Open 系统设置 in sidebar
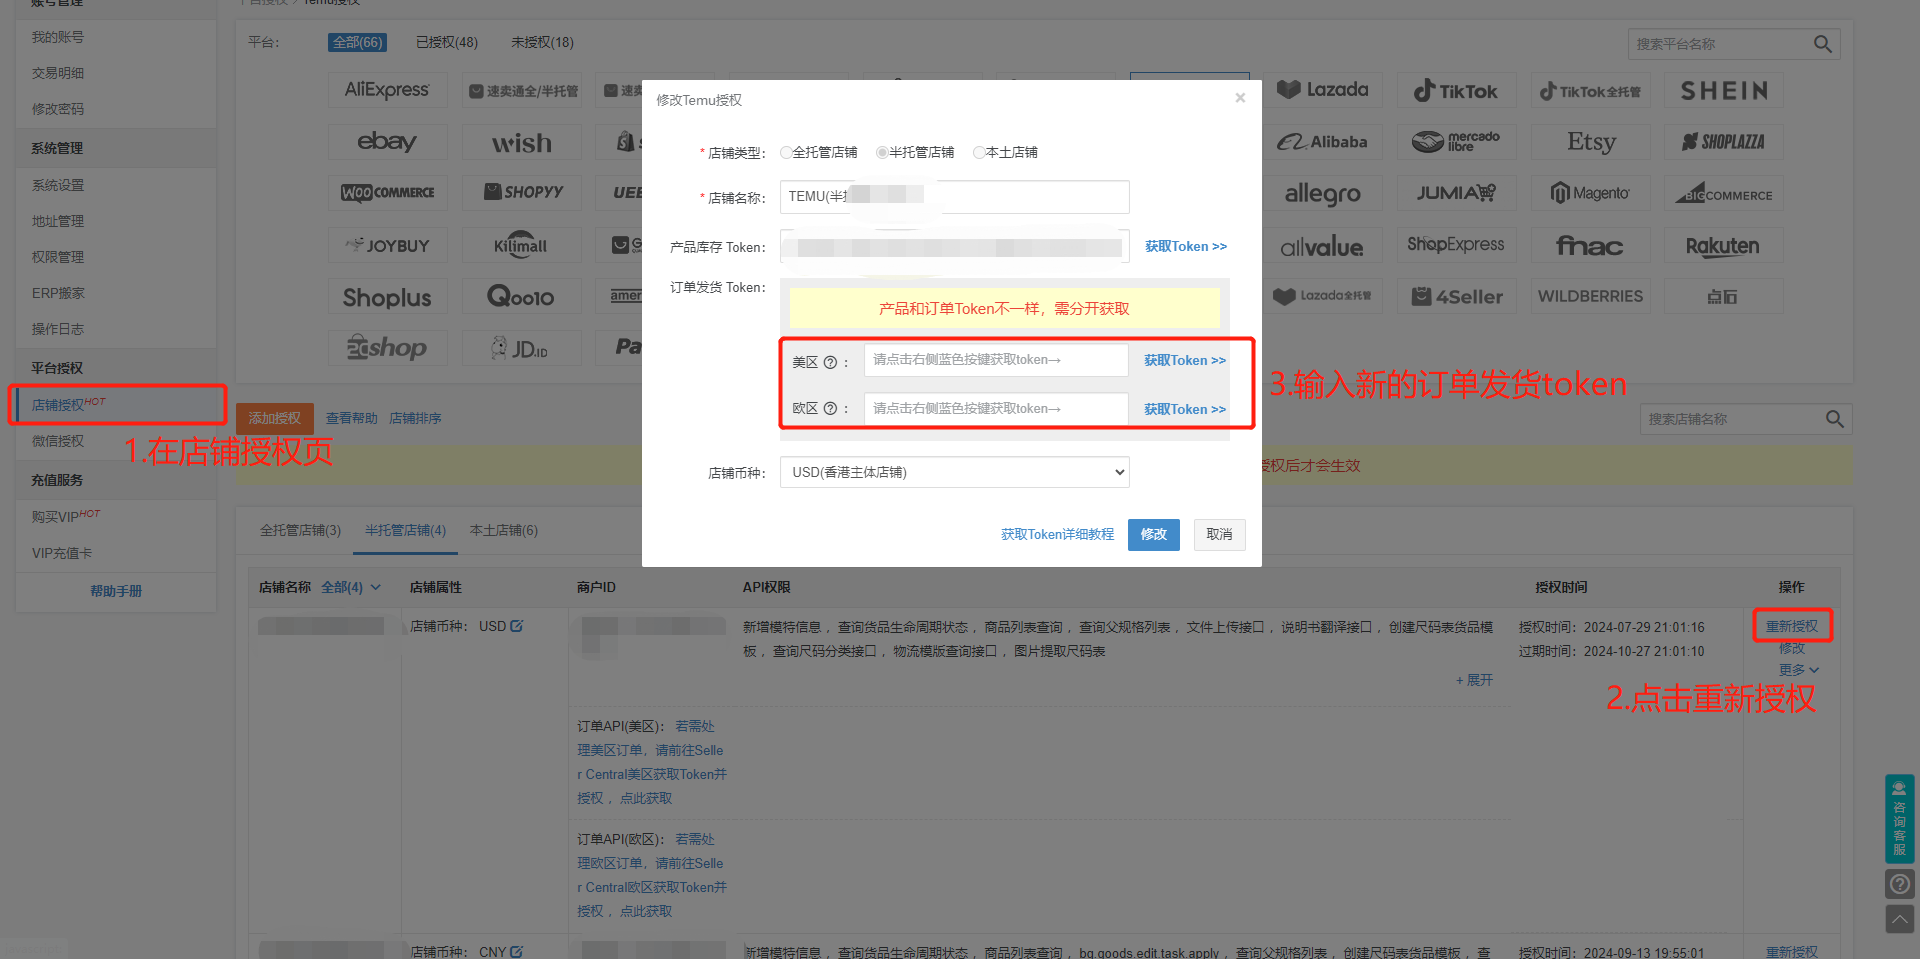This screenshot has height=959, width=1920. click(x=58, y=185)
